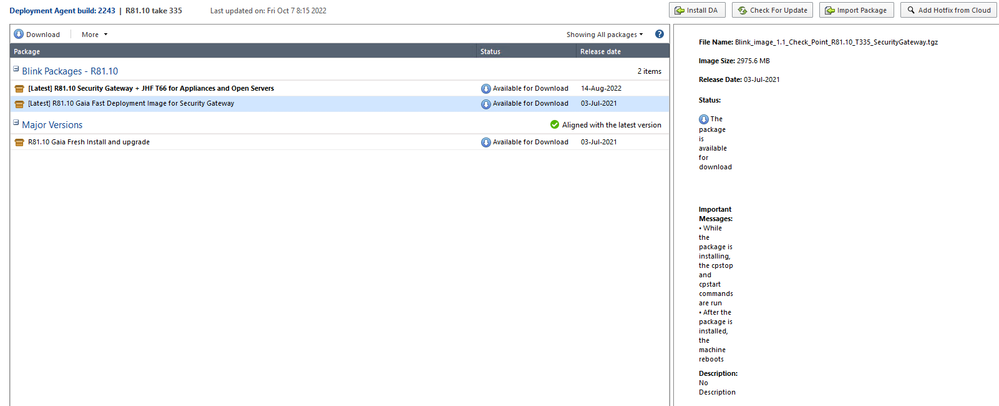Collapse the Major Versions group

coord(16,122)
